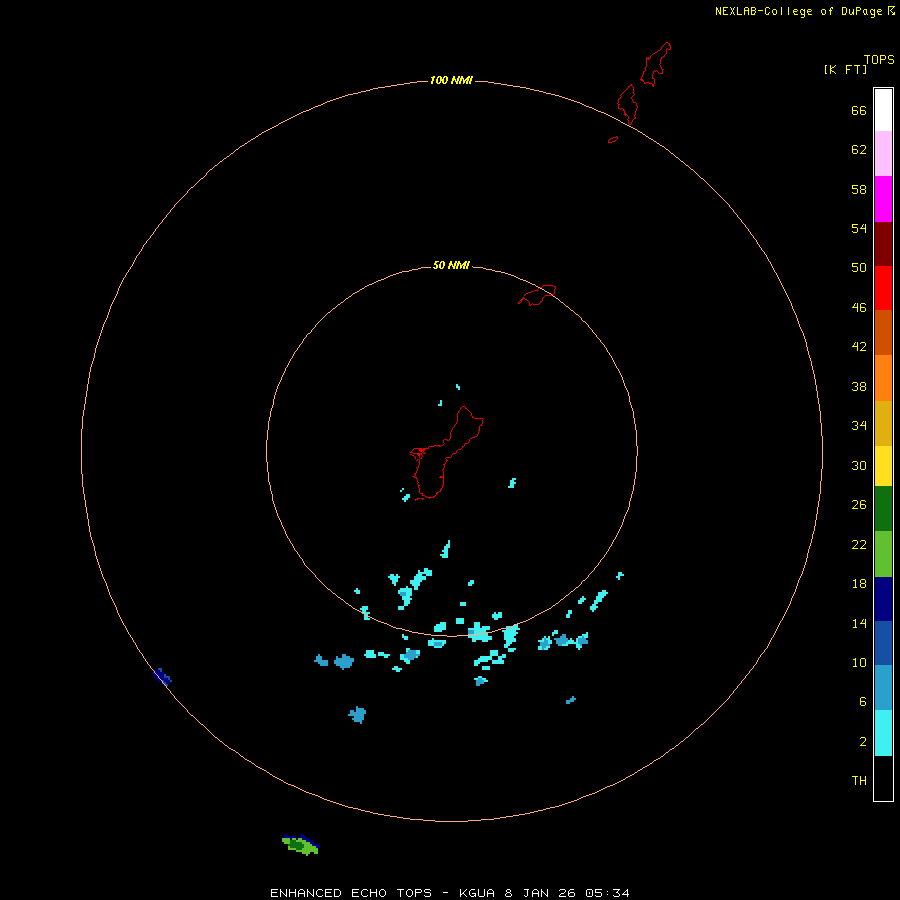The height and width of the screenshot is (900, 900).
Task: Click the northernmost red island outline
Action: (656, 64)
